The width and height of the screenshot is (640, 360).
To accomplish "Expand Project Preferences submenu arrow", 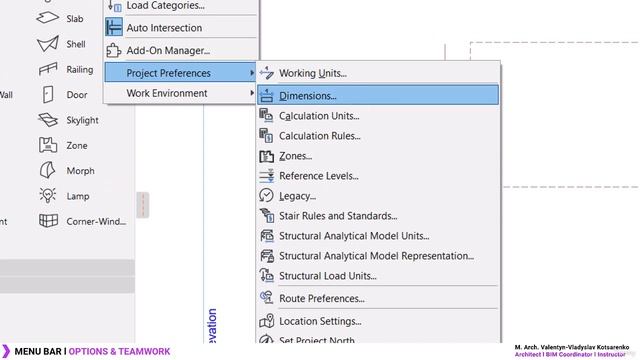I will [x=252, y=73].
